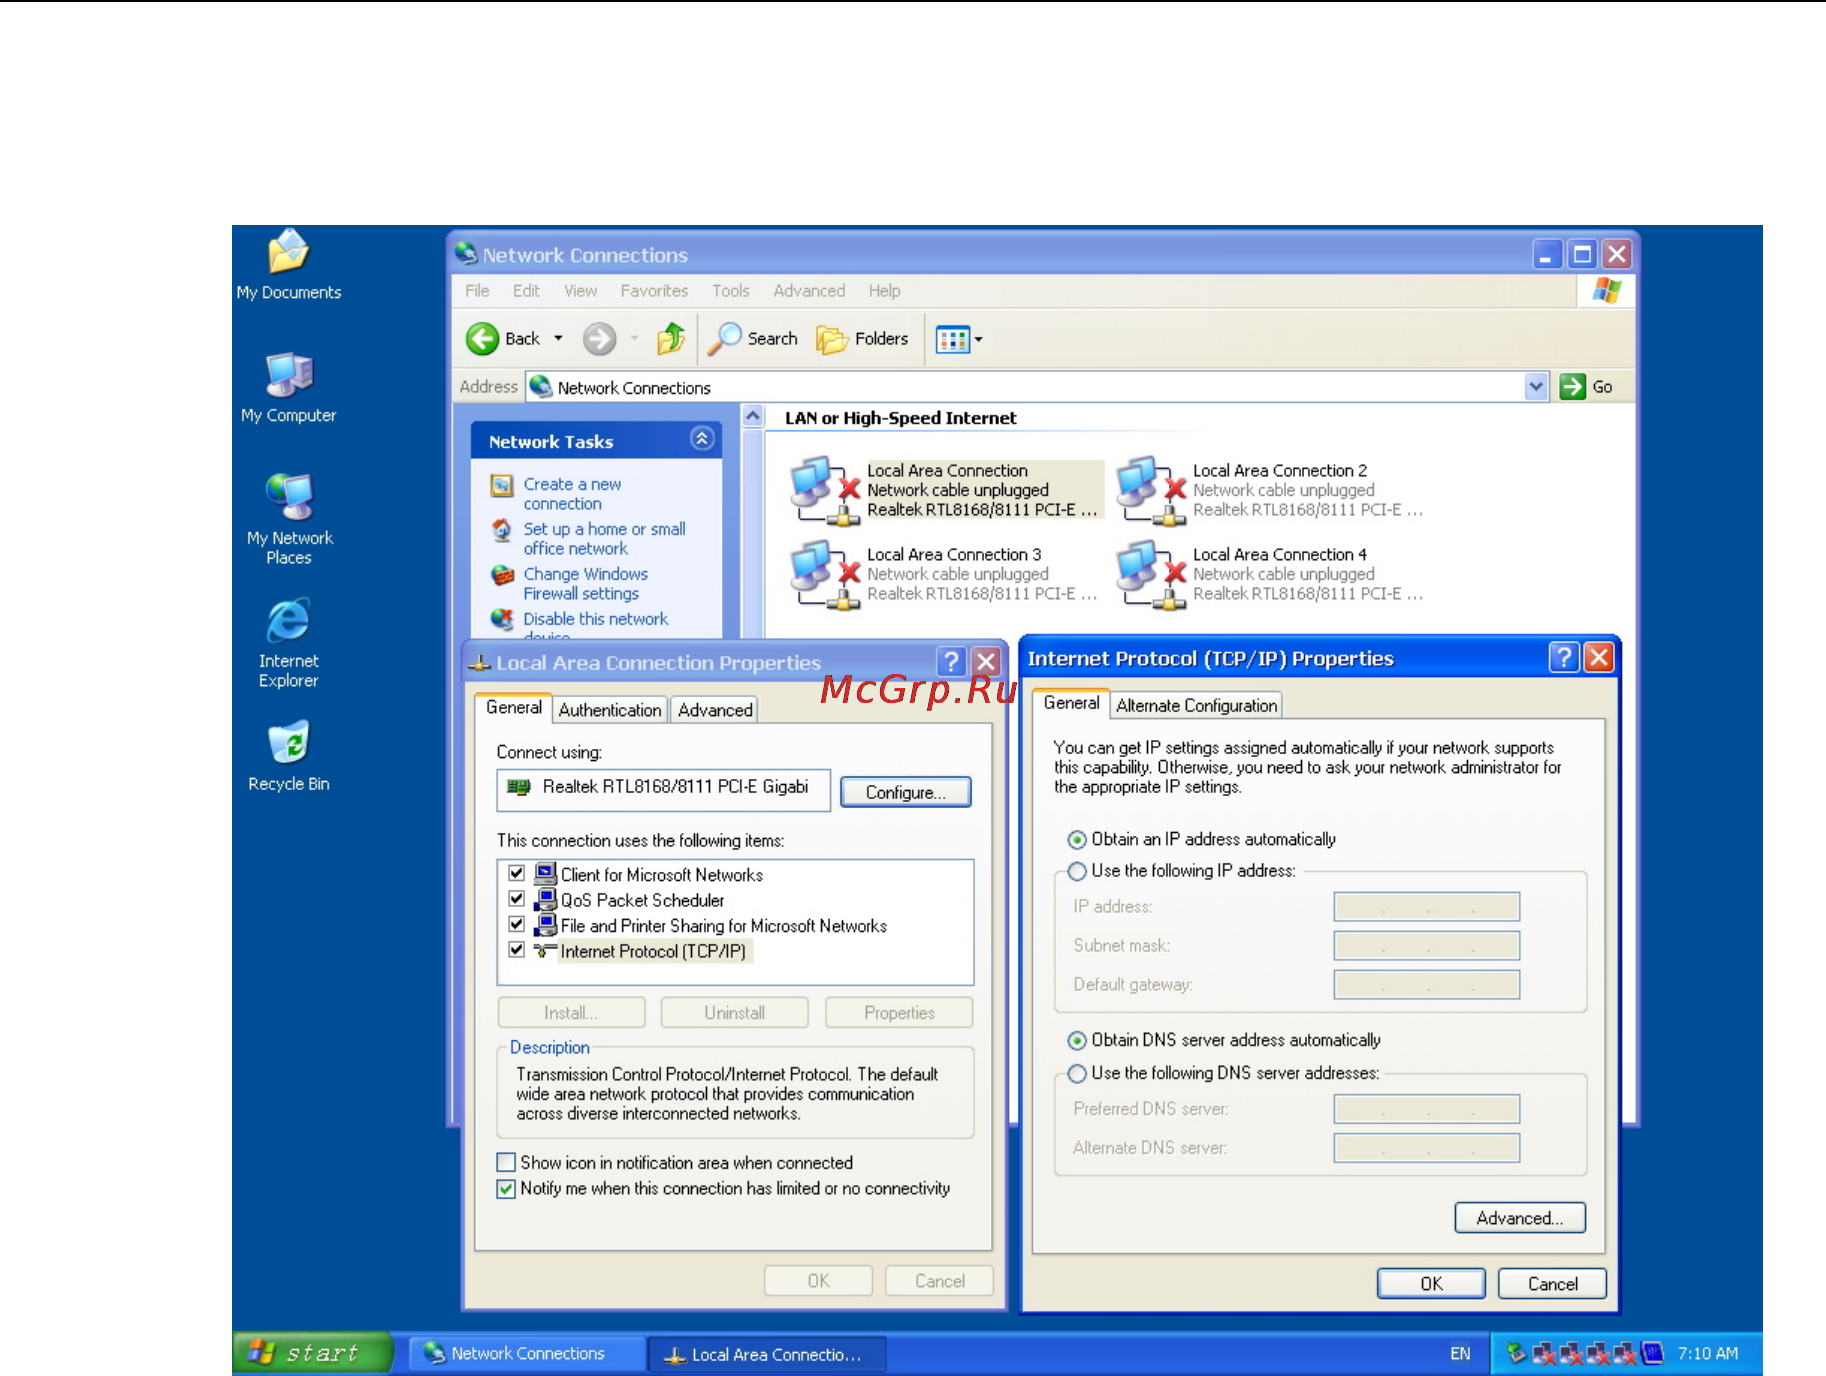The image size is (1826, 1376).
Task: Open the Advanced menu in Network Connections
Action: pos(809,291)
